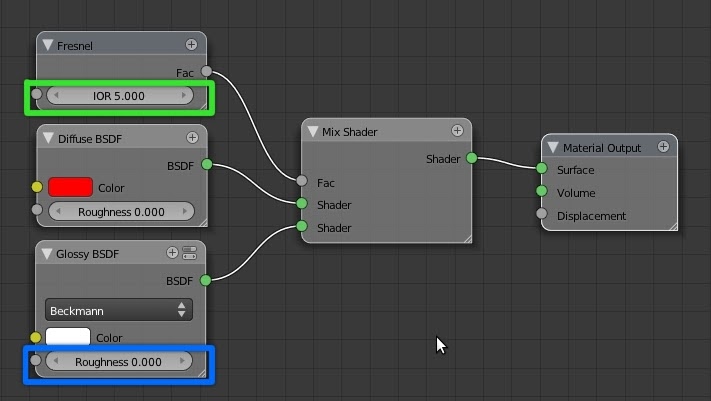This screenshot has width=711, height=401.
Task: Click the Diffuse Roughness input socket
Action: tap(37, 210)
